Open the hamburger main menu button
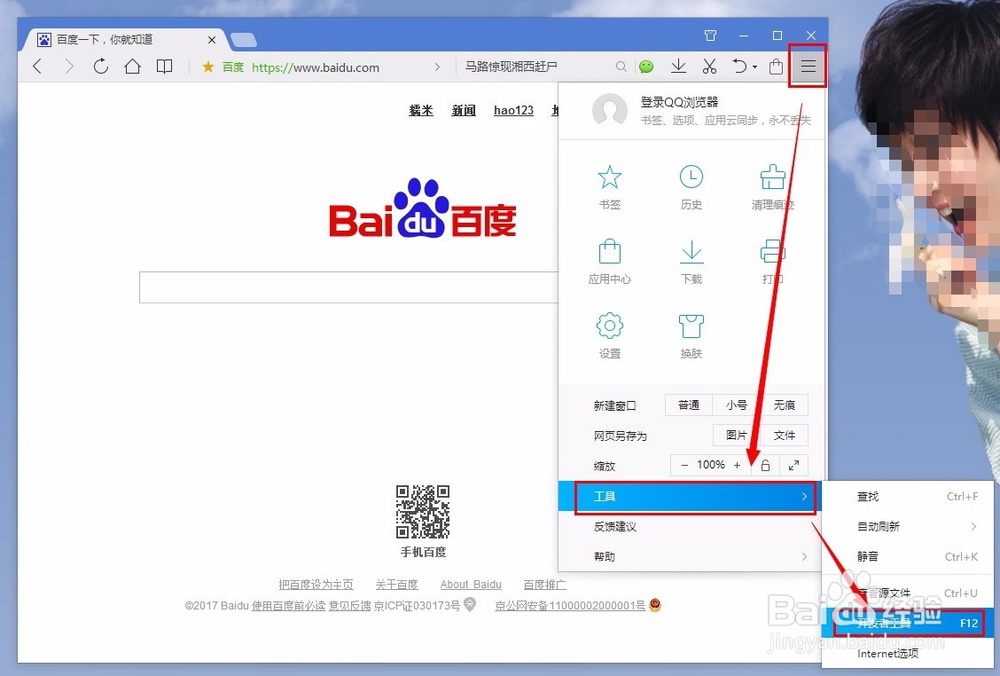The width and height of the screenshot is (1000, 676). pyautogui.click(x=808, y=66)
